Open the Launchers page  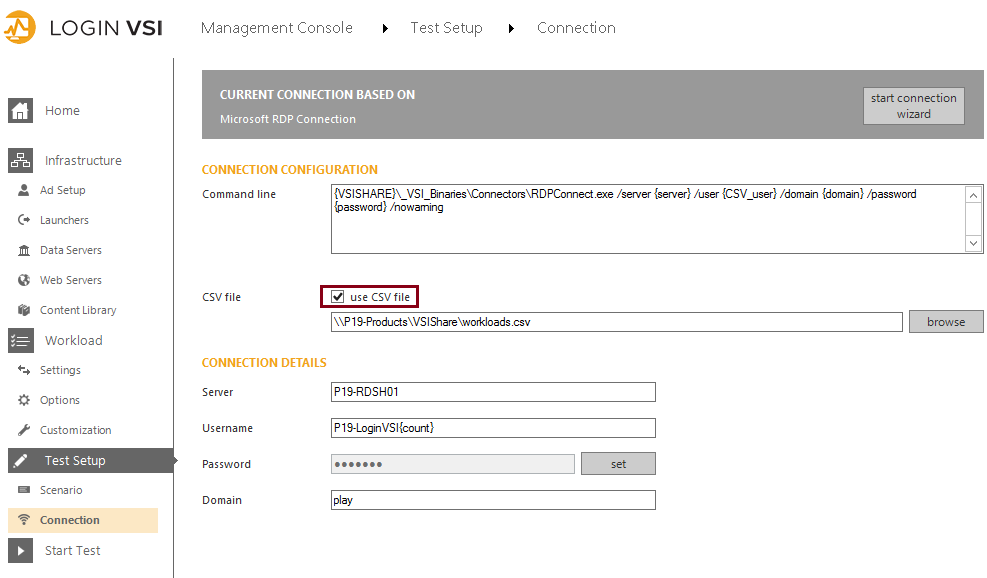(x=64, y=220)
